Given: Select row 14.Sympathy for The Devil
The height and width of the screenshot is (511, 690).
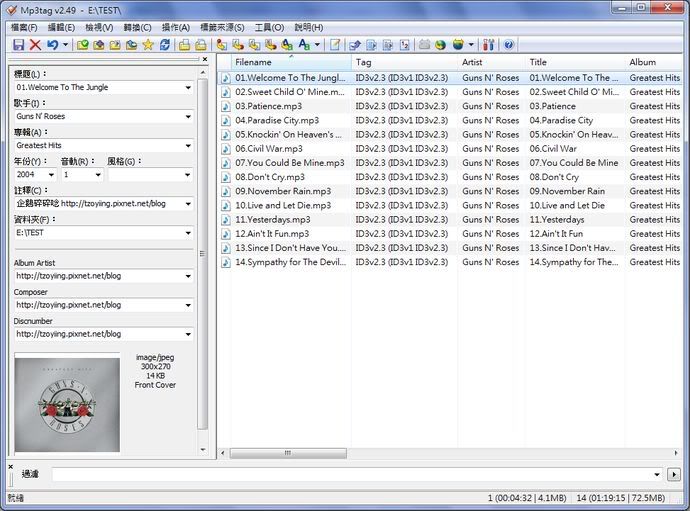Looking at the screenshot, I should (449, 262).
